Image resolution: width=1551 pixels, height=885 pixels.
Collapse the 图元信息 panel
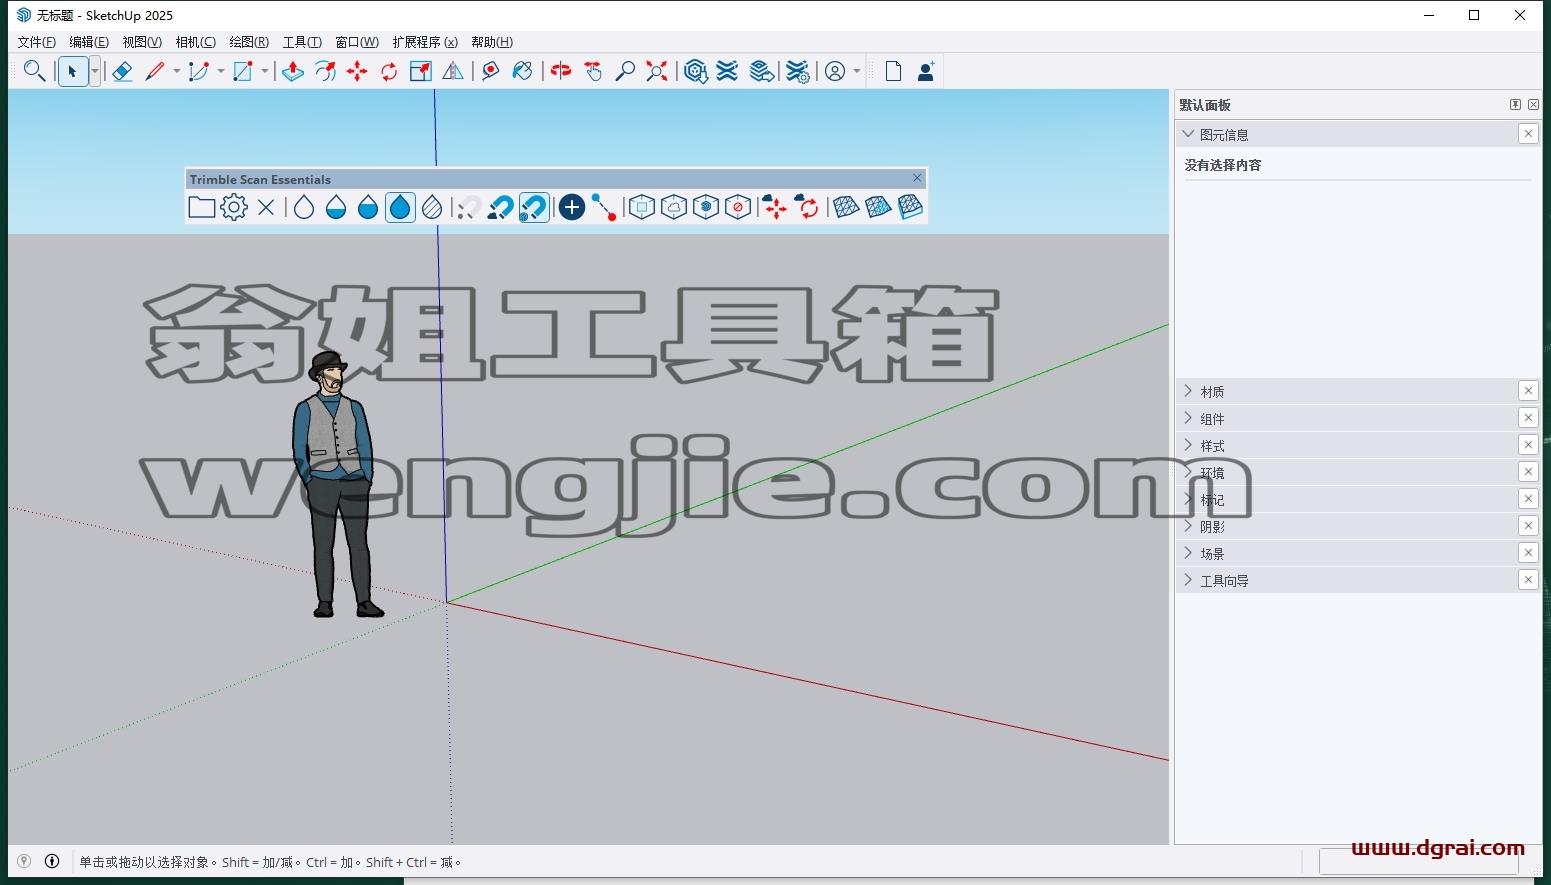coord(1188,134)
